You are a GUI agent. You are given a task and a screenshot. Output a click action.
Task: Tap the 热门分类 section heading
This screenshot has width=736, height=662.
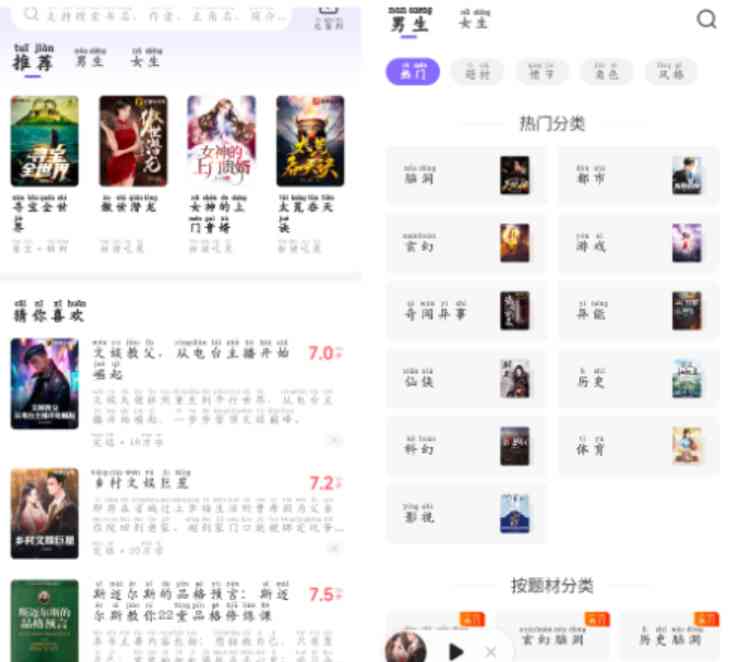click(x=552, y=123)
